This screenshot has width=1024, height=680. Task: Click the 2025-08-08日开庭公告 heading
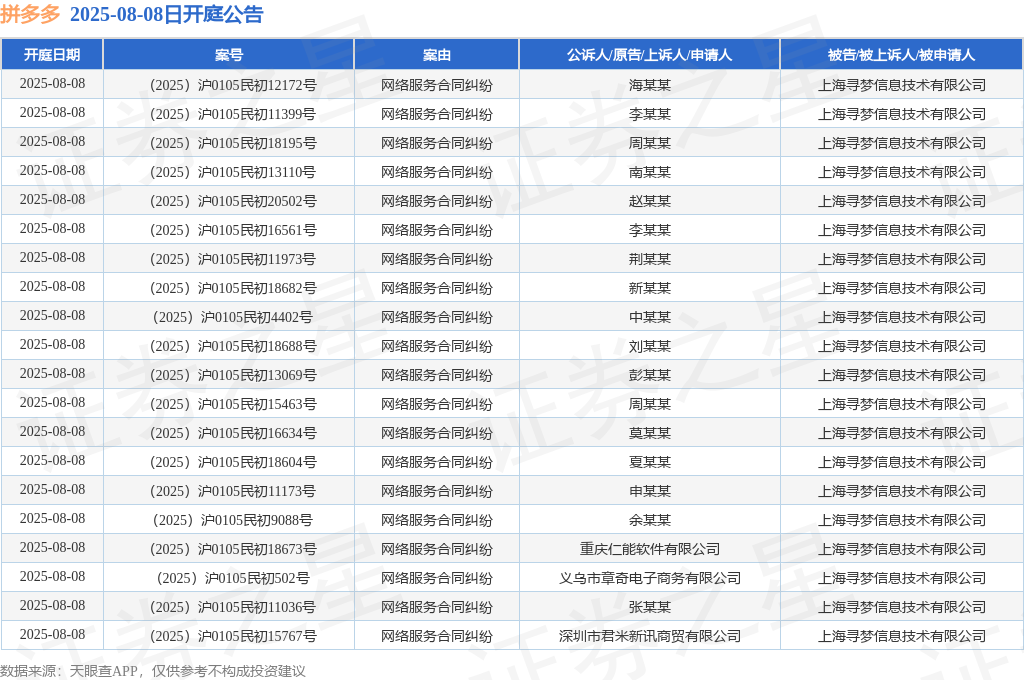(167, 14)
